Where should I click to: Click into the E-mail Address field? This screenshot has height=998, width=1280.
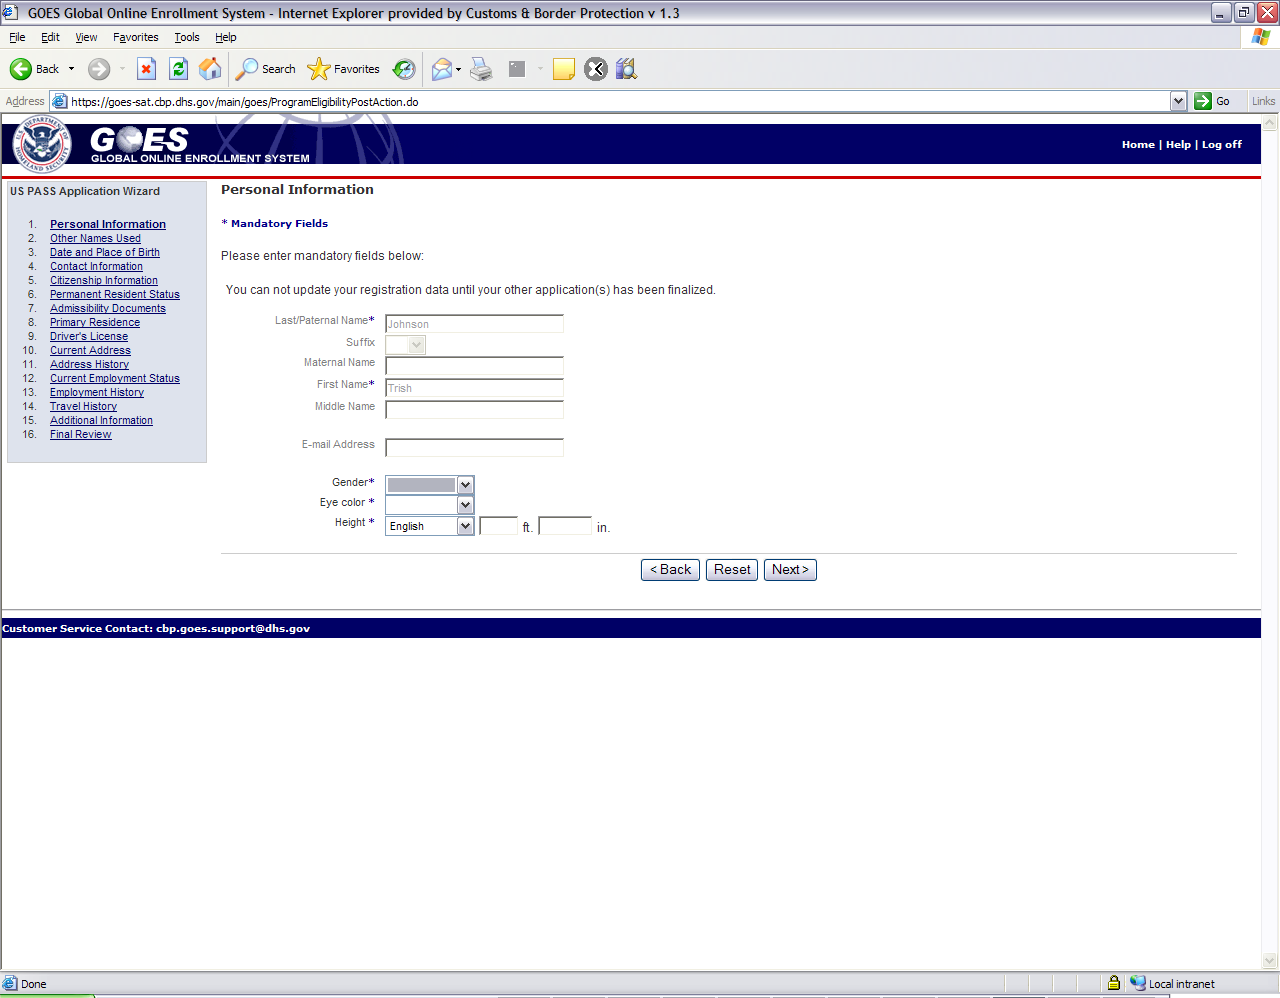pos(474,448)
